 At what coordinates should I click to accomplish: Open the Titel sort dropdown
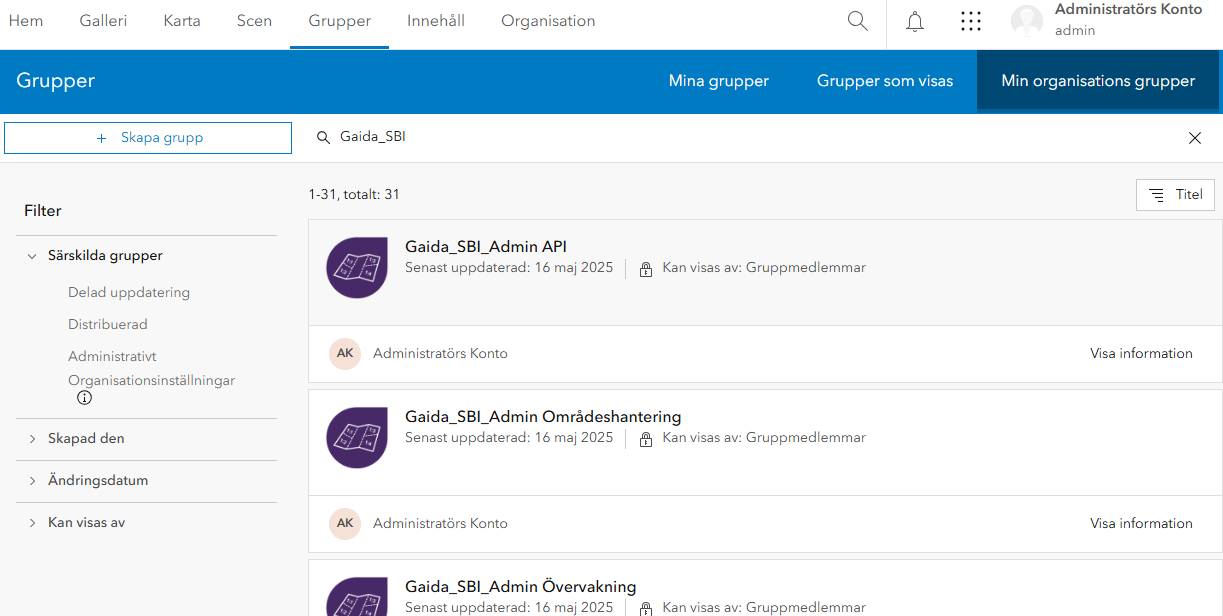coord(1175,195)
